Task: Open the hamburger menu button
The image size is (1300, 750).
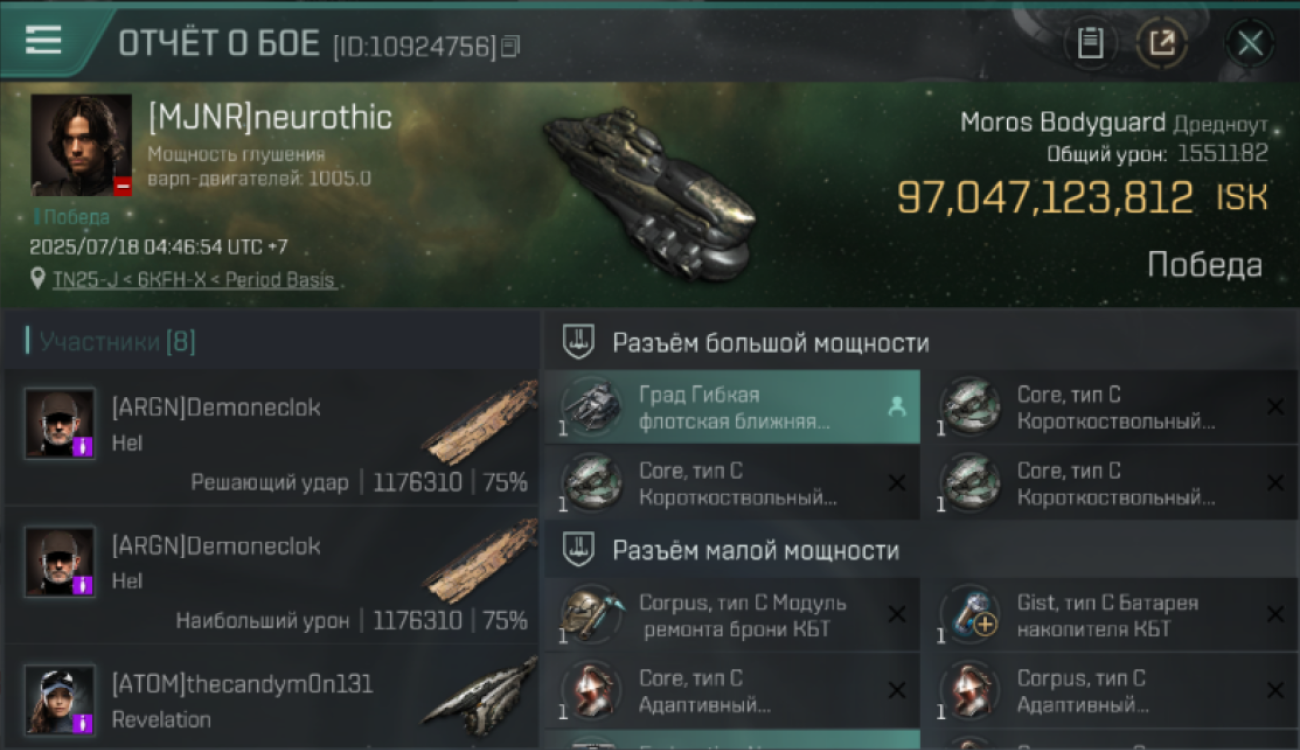Action: tap(43, 40)
